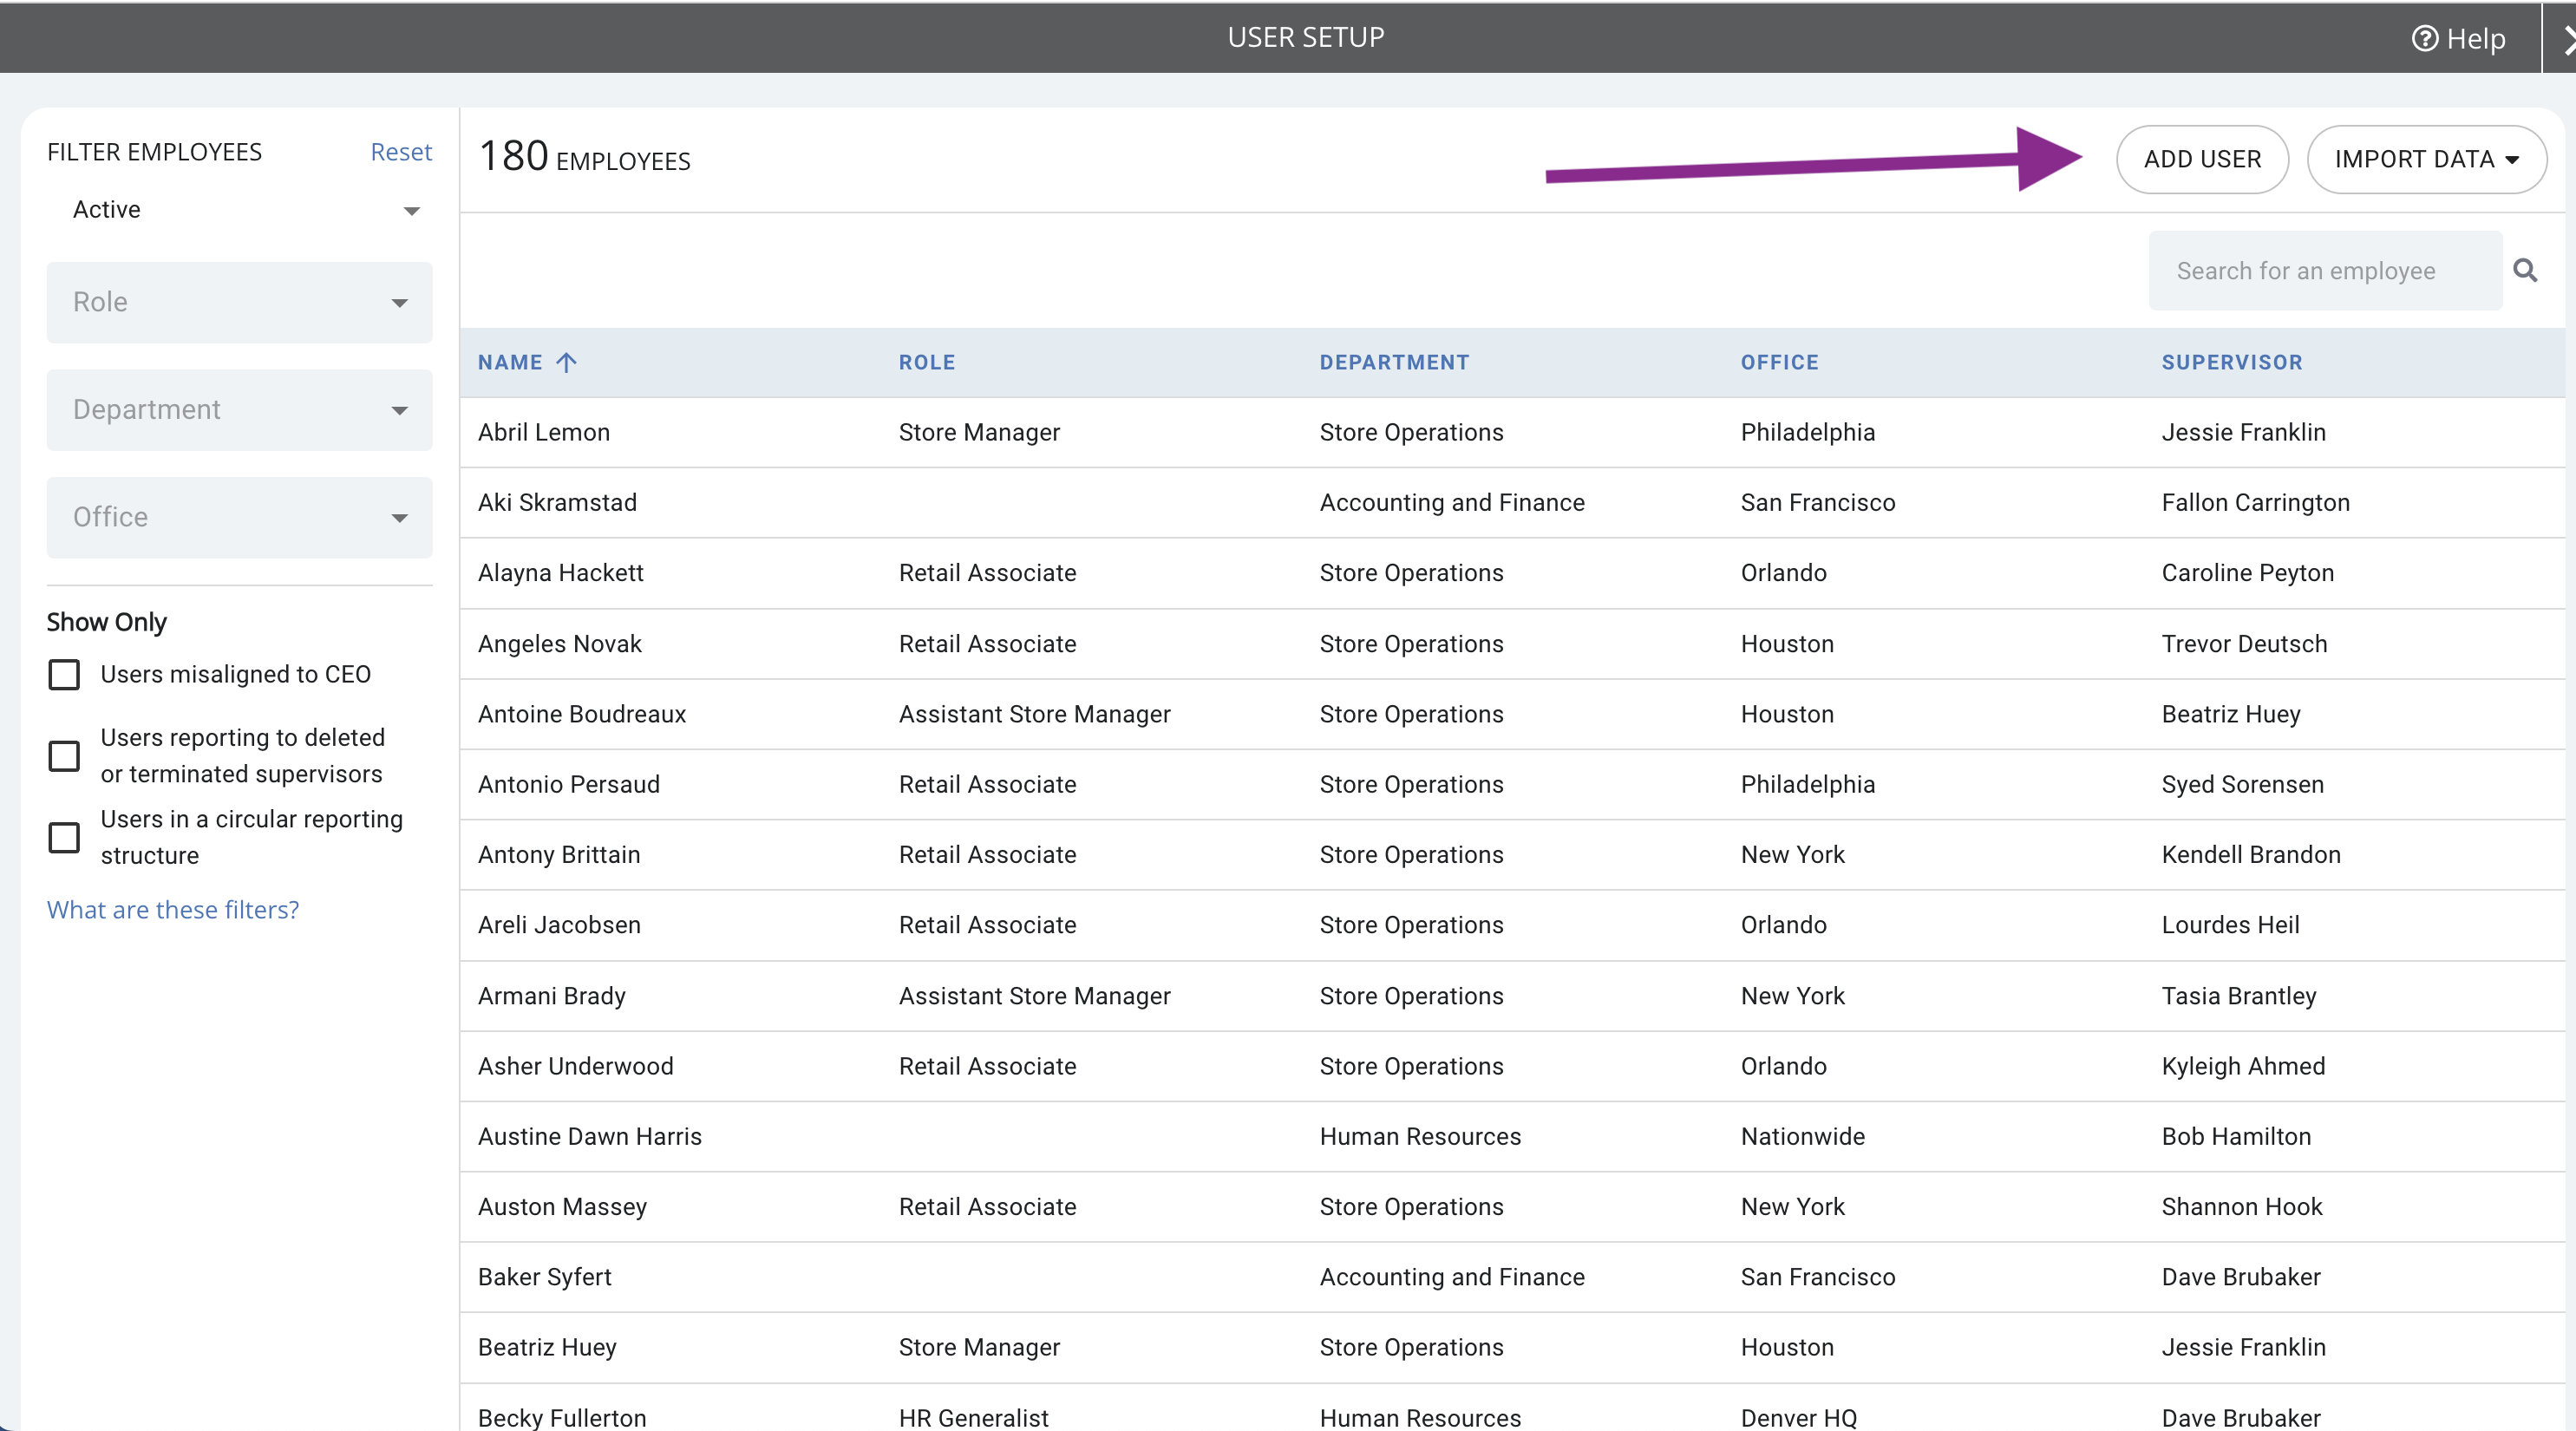Sort by Office column header
Screen dimensions: 2576x1431
click(x=1779, y=363)
